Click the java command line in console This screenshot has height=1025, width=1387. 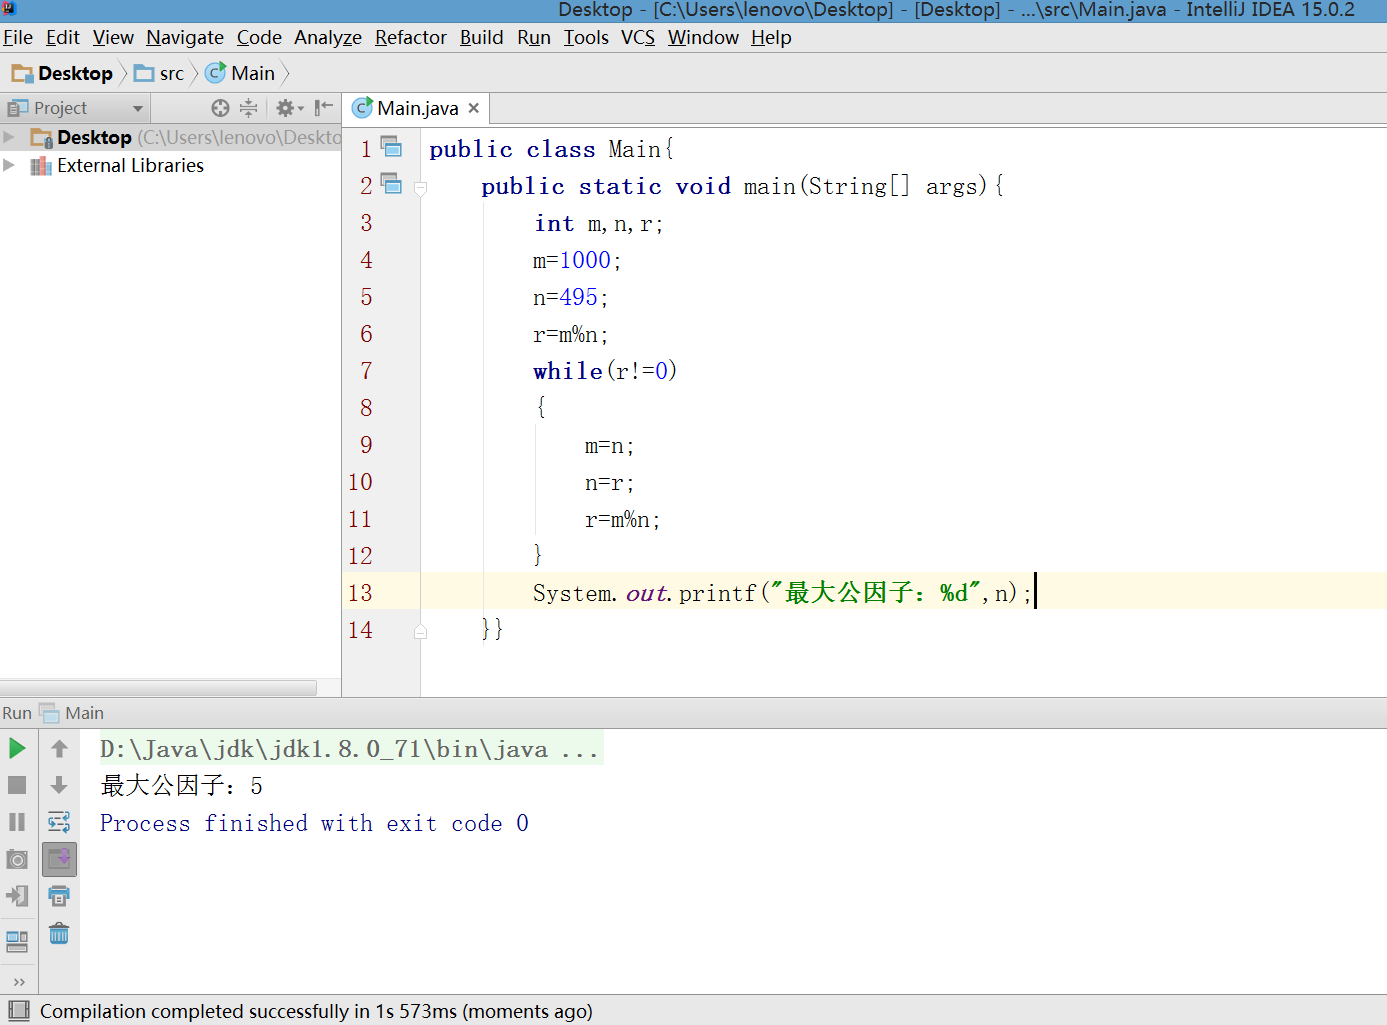pos(349,749)
